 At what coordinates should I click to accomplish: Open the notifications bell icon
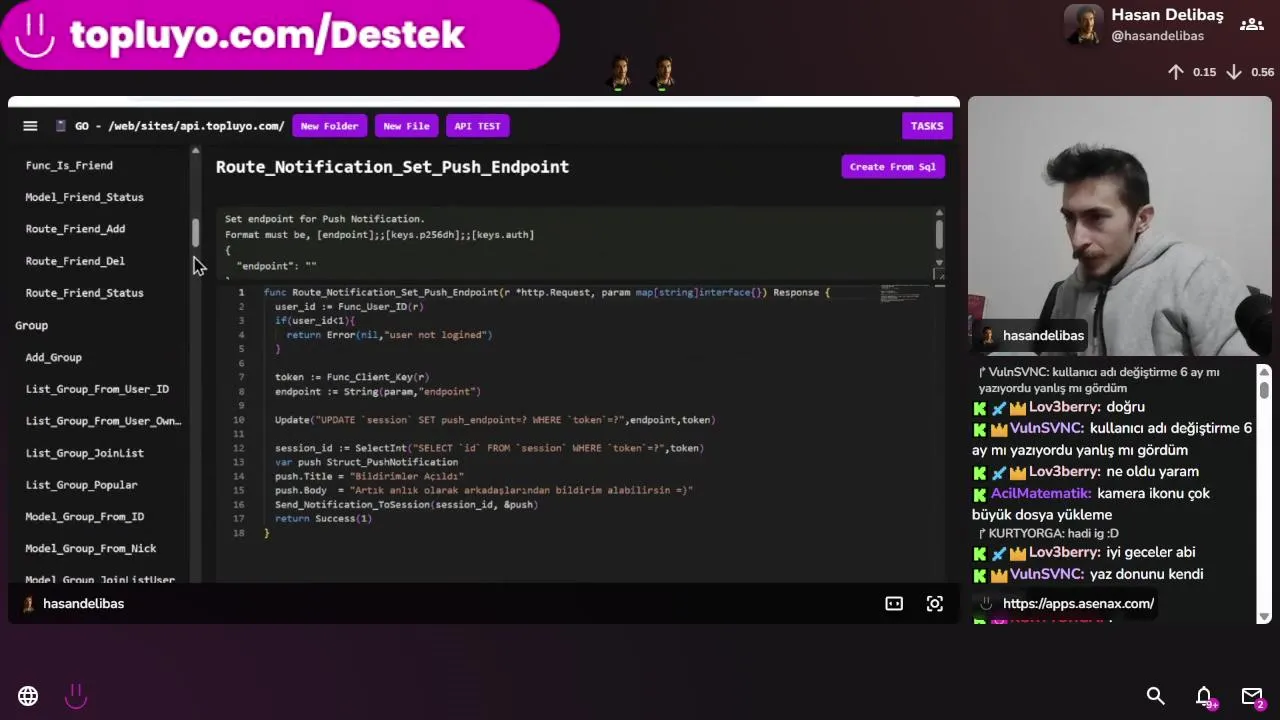1204,697
